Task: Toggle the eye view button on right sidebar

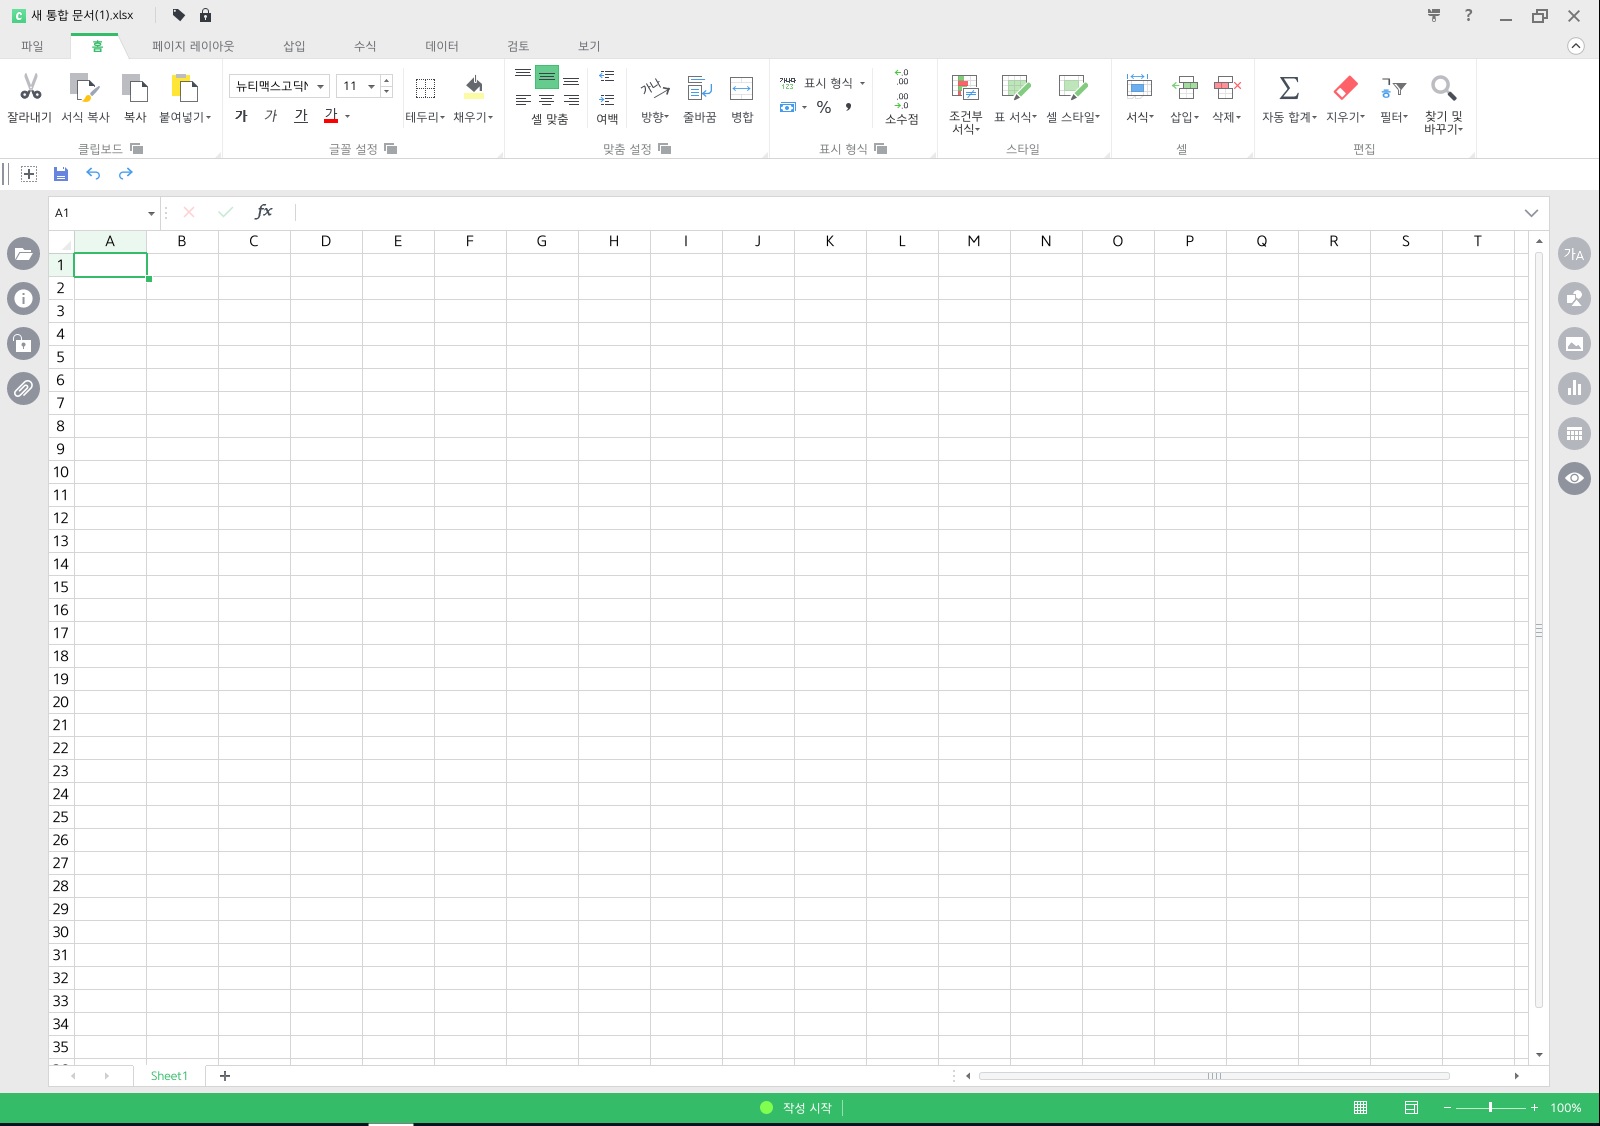Action: point(1574,478)
